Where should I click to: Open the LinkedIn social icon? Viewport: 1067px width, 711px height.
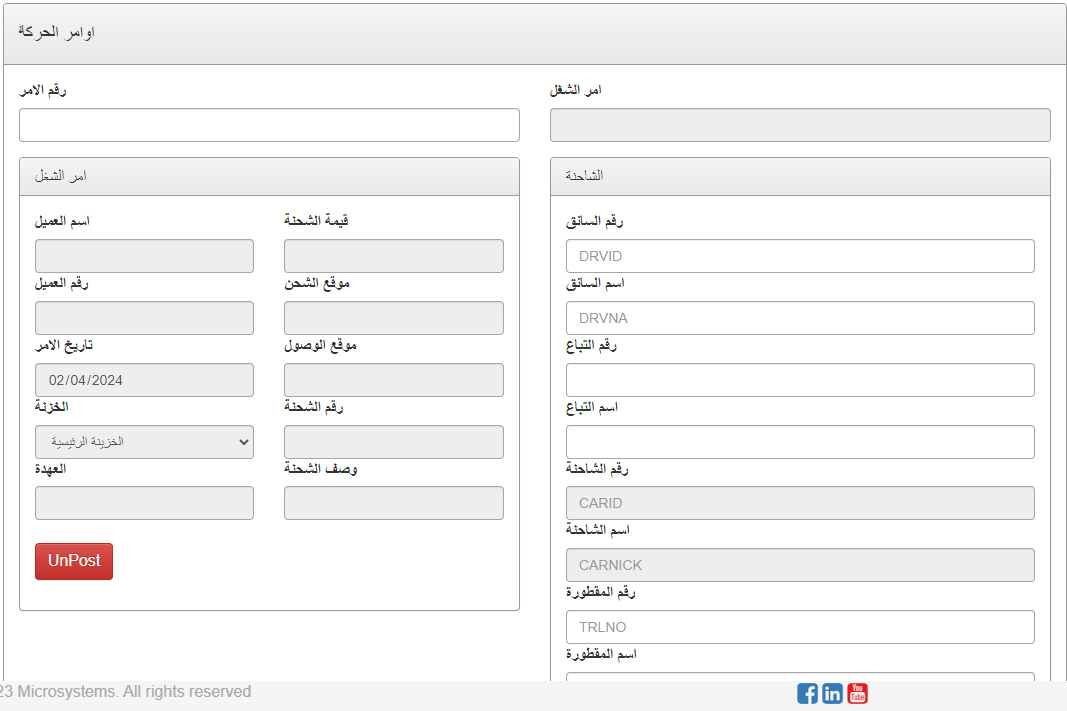tap(832, 693)
